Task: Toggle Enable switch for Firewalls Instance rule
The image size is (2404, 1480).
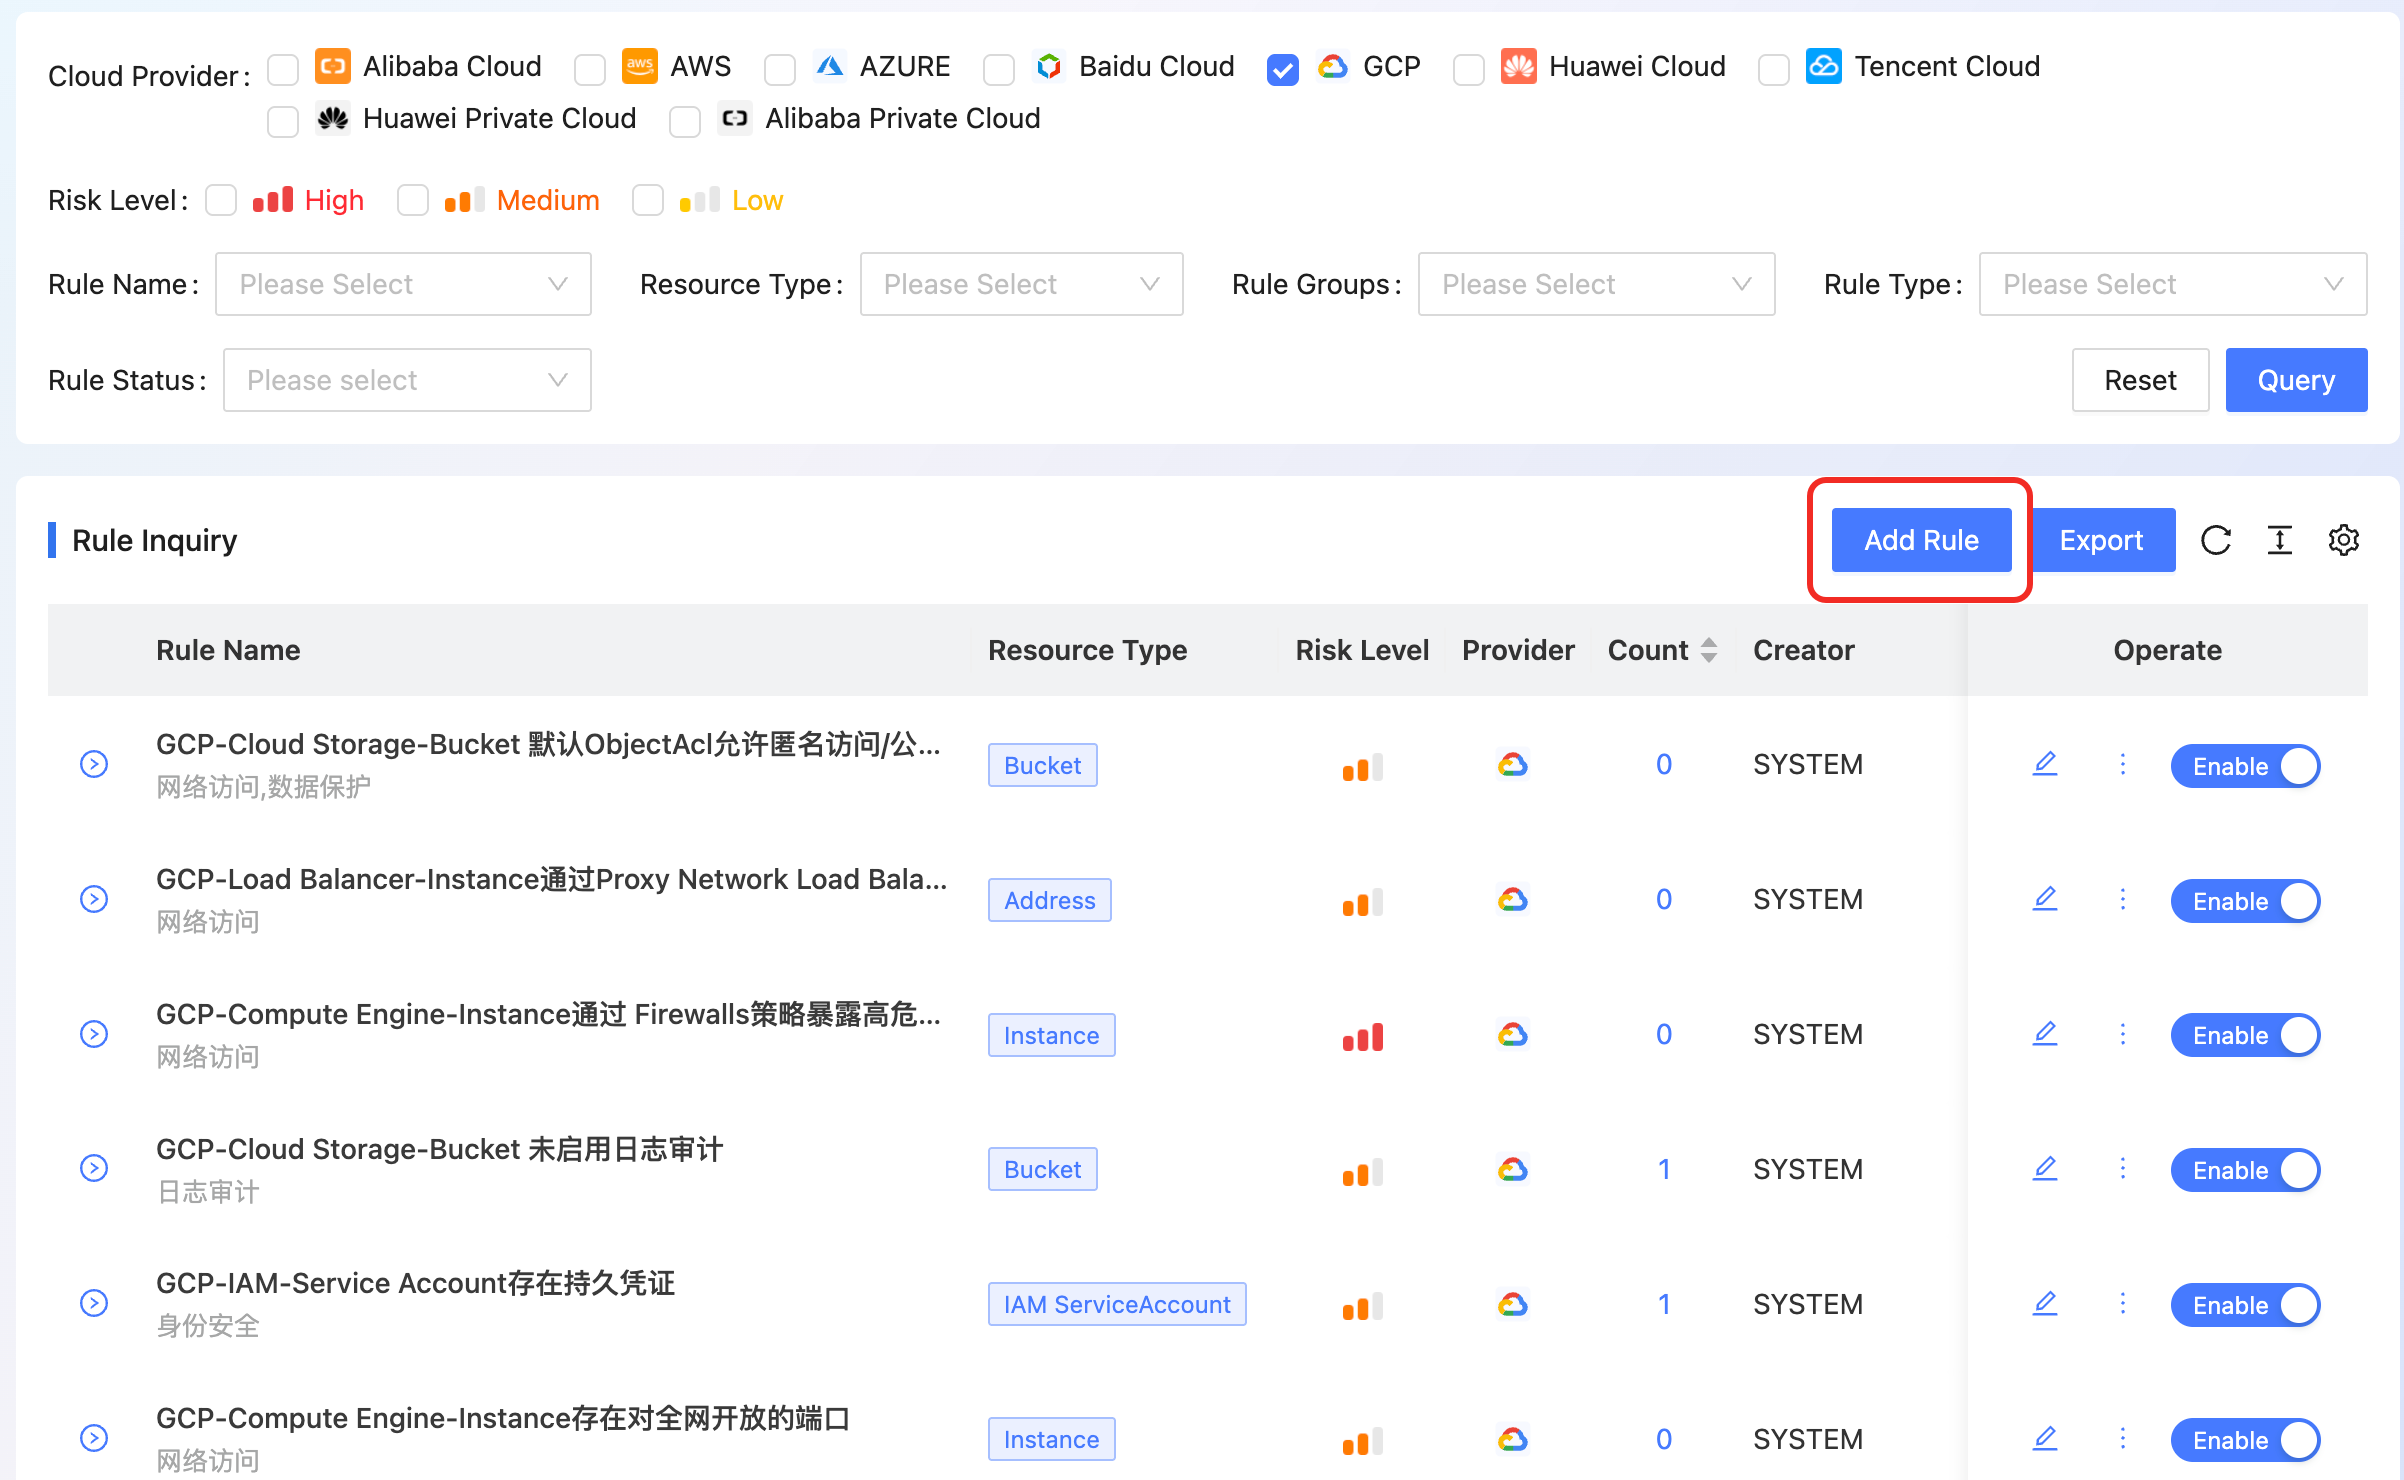Action: (x=2245, y=1035)
